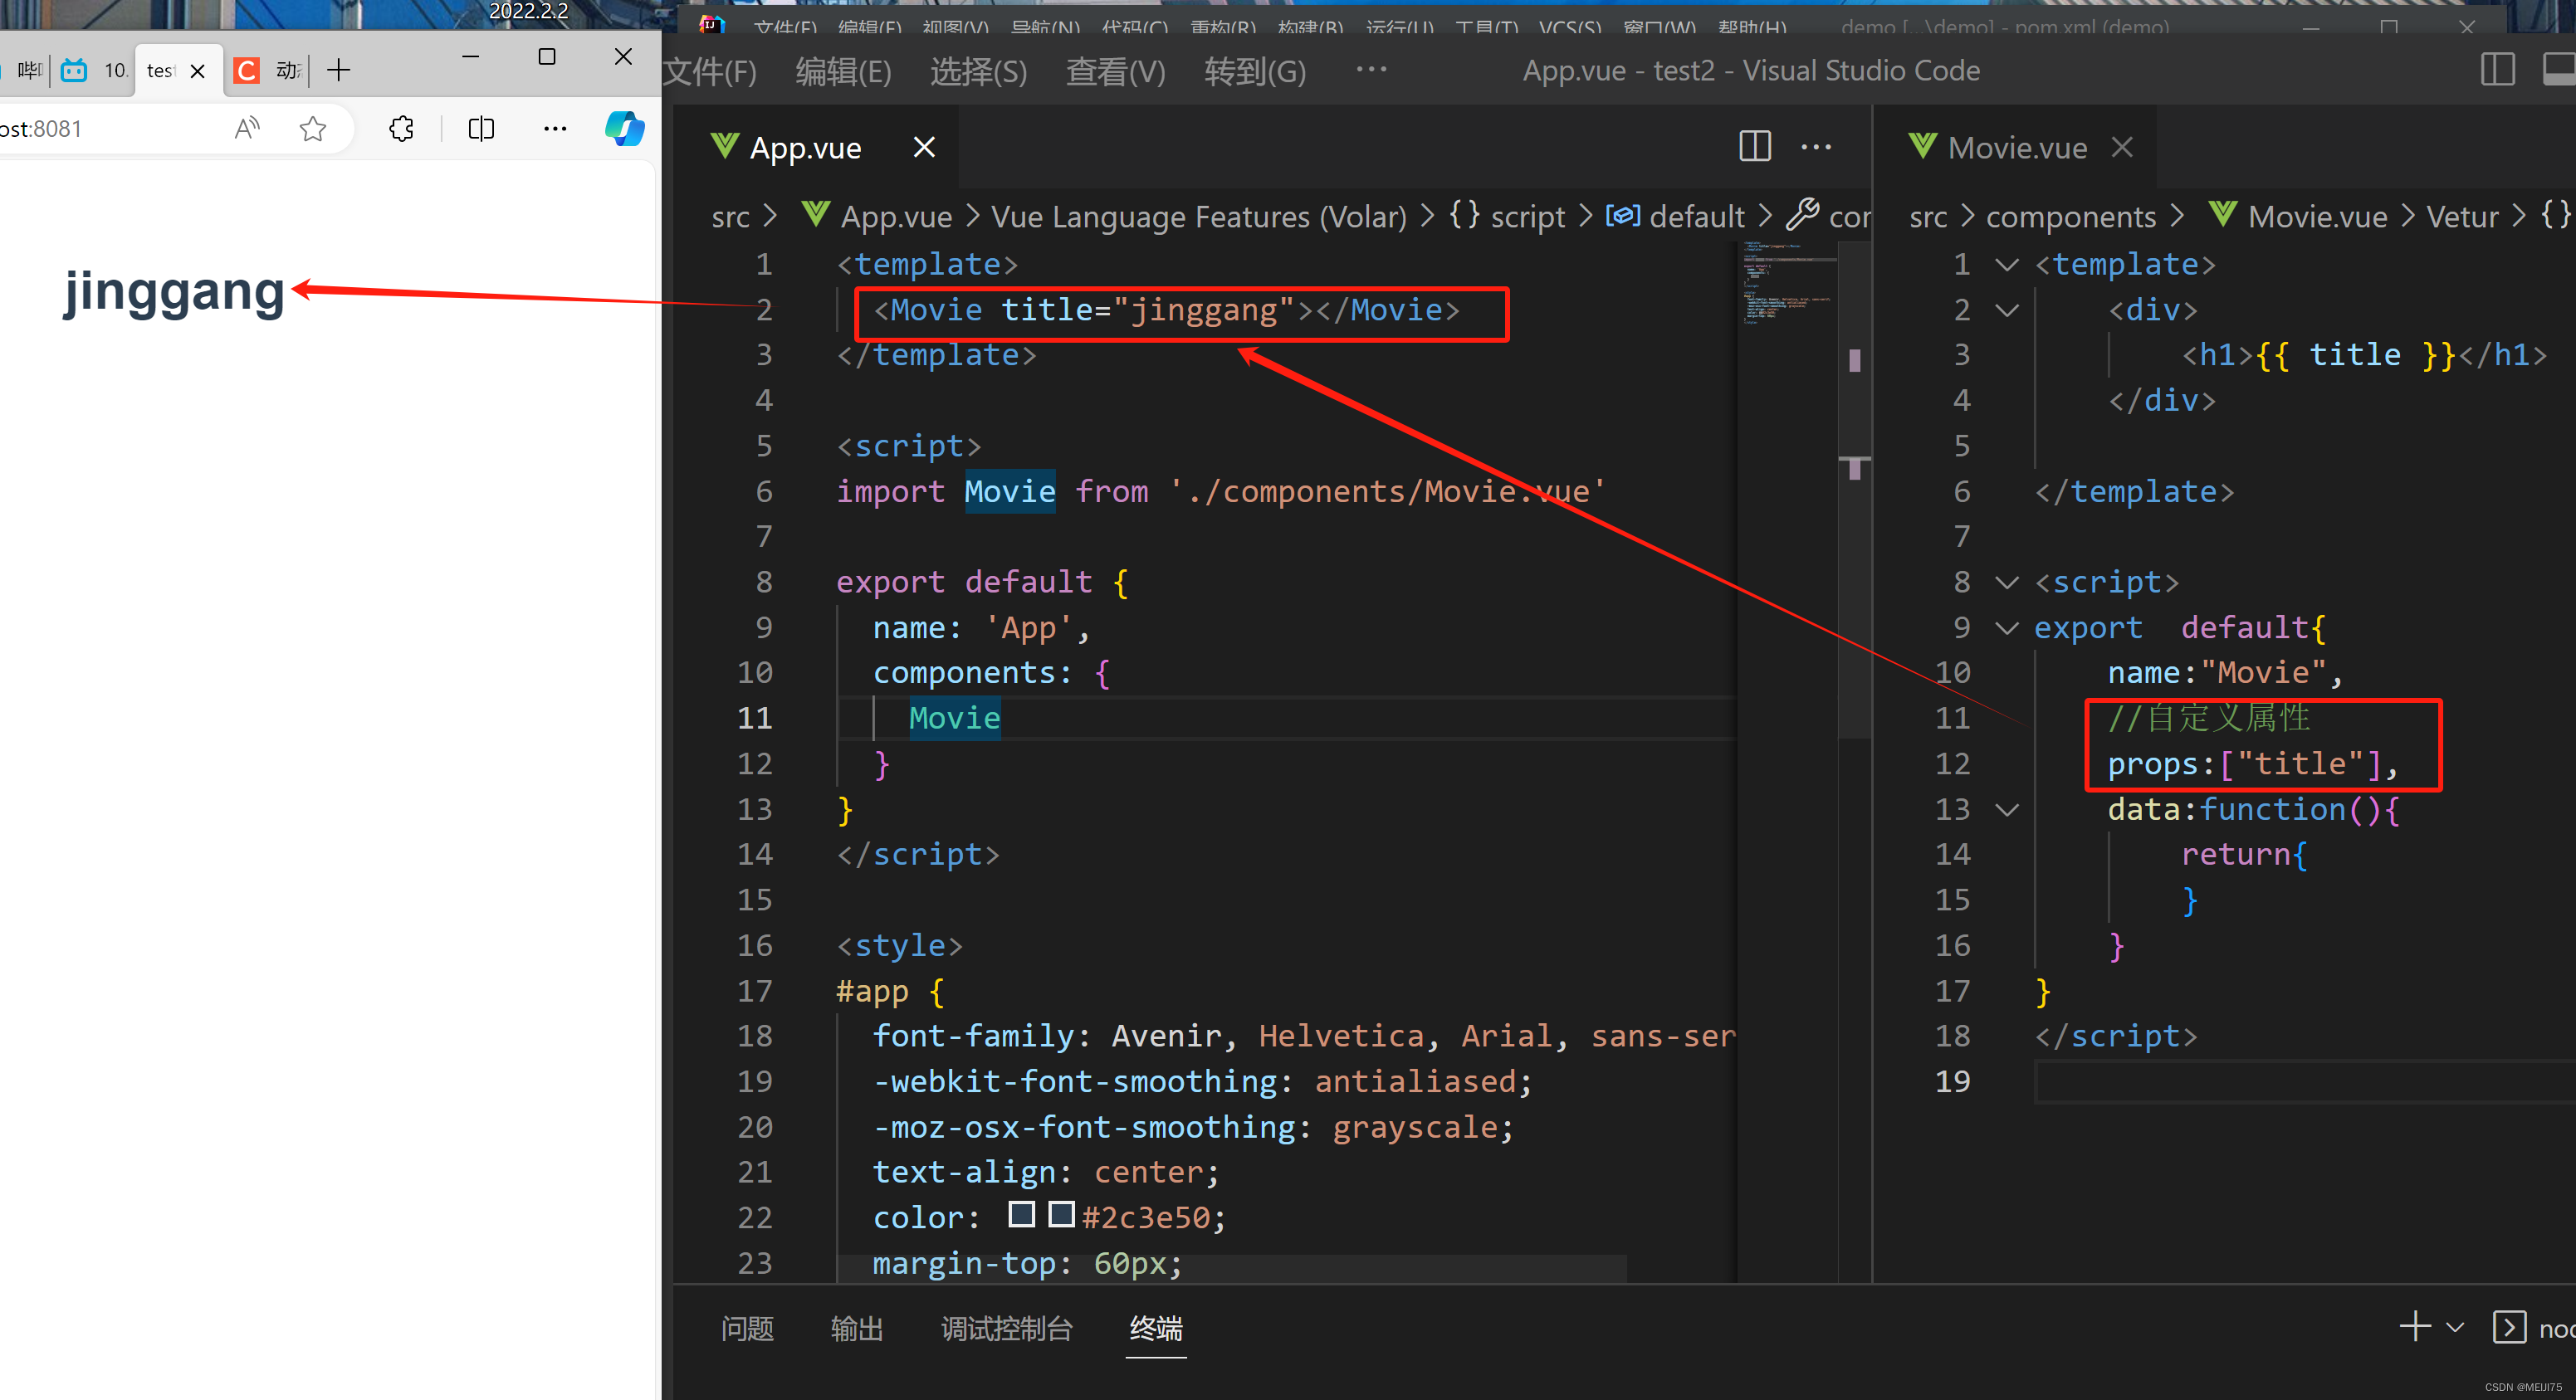
Task: Create new terminal with plus icon
Action: tap(2415, 1326)
